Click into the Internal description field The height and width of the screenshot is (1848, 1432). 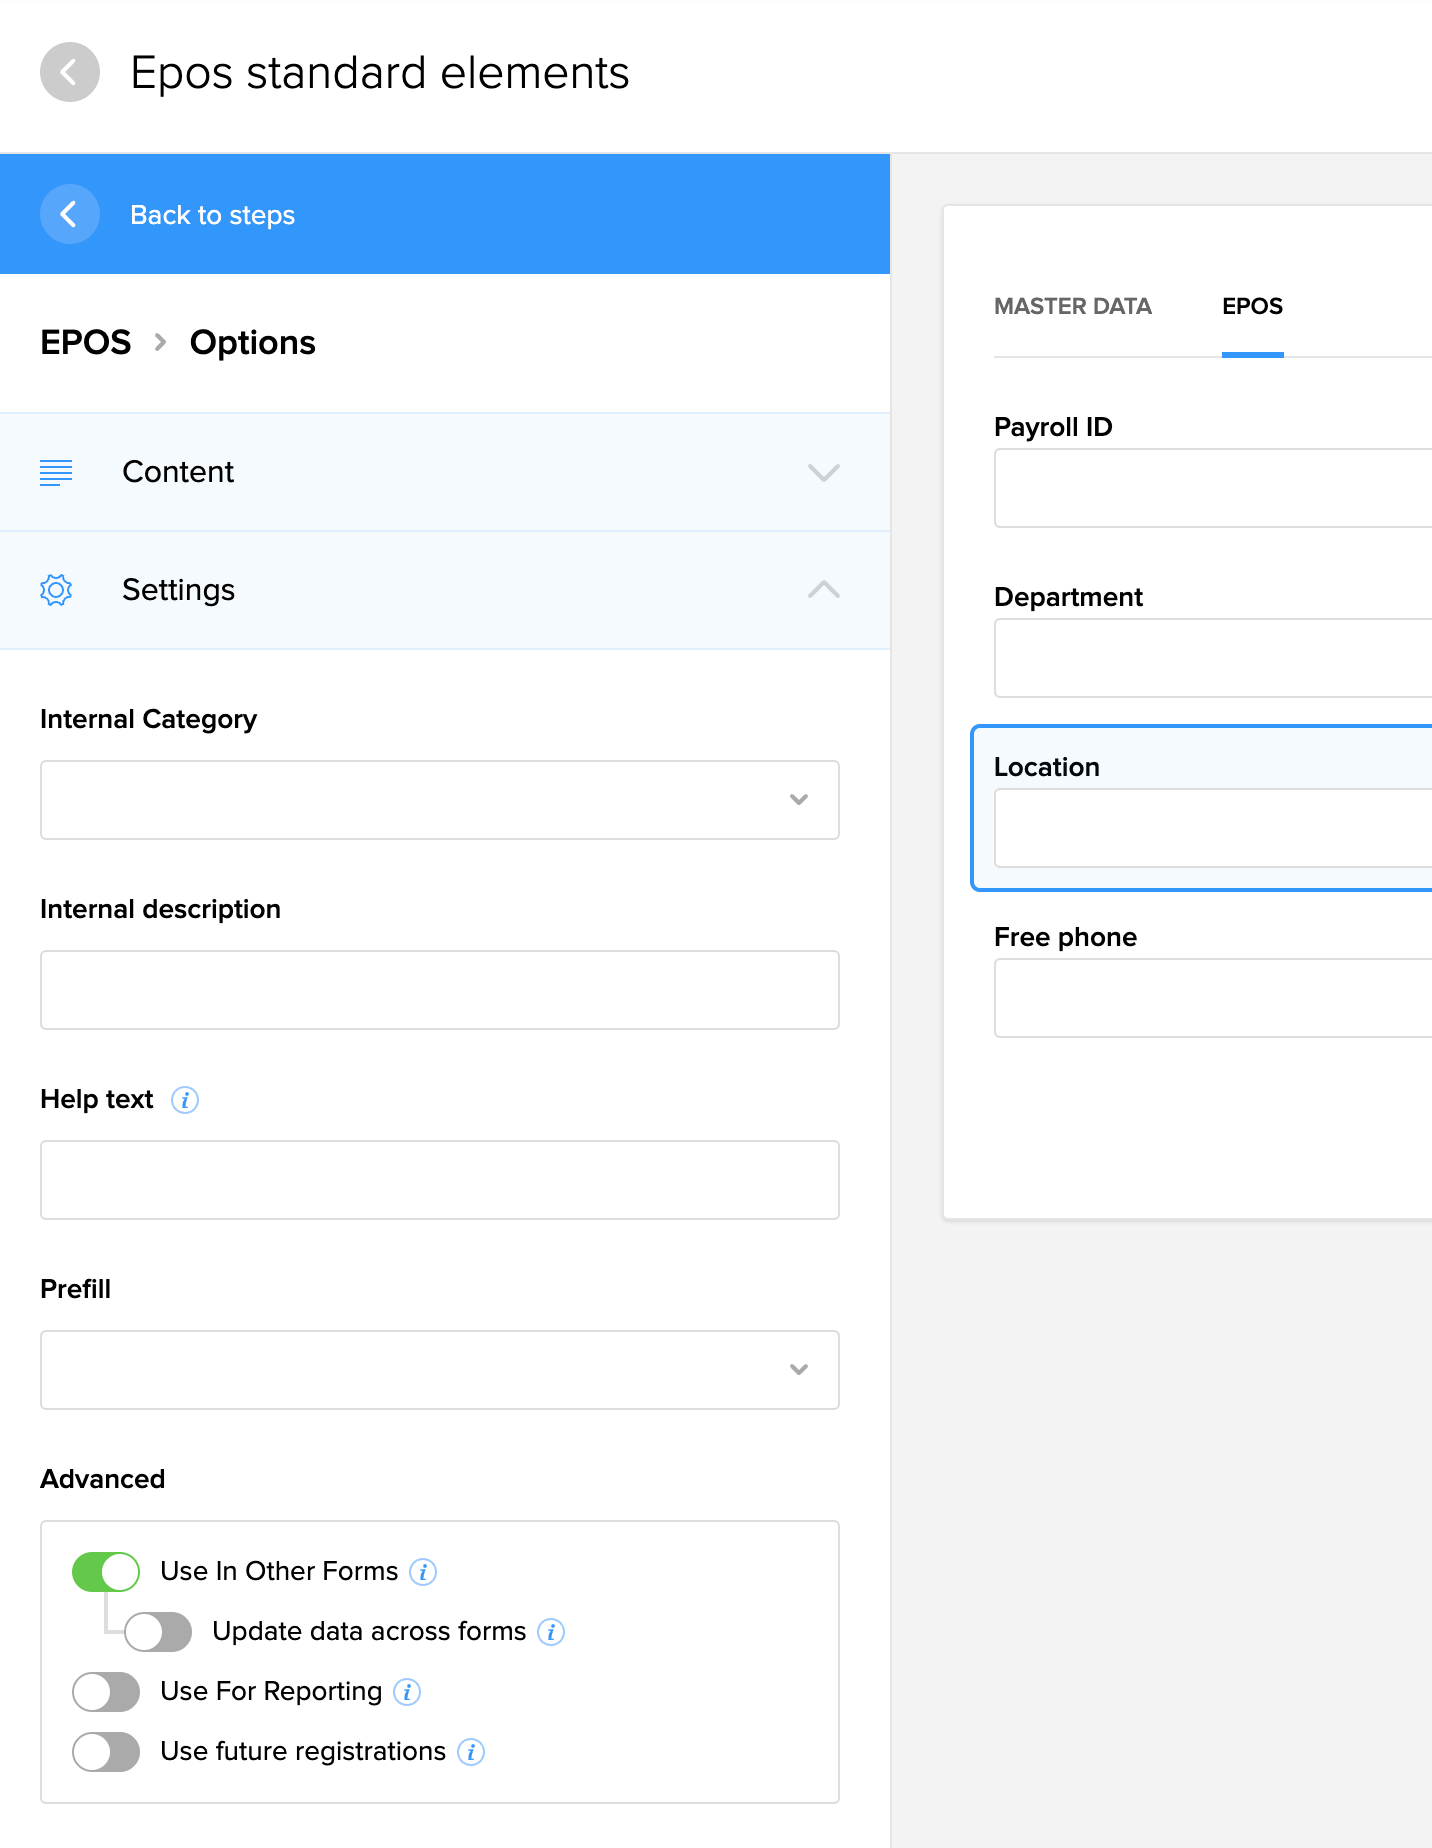coord(439,990)
